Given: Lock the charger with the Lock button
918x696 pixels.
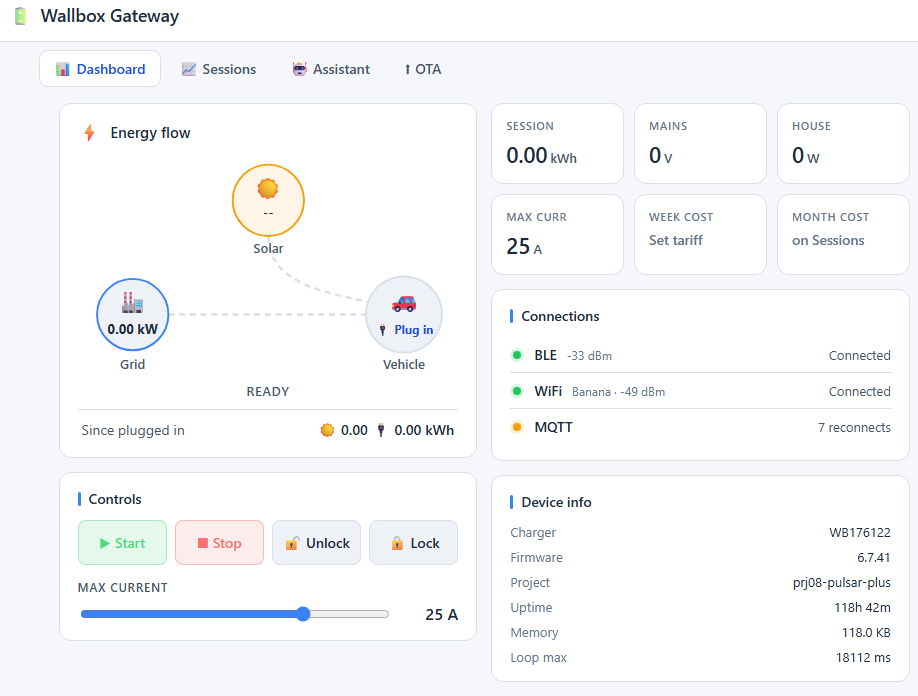Looking at the screenshot, I should click(413, 543).
